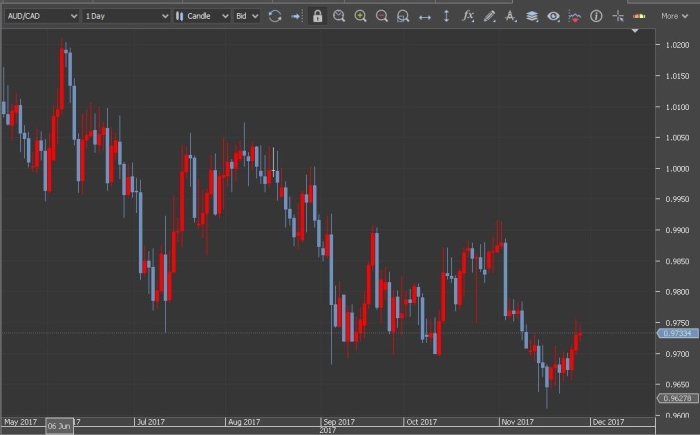Open the Bid price side dropdown
Image resolution: width=700 pixels, height=435 pixels.
pyautogui.click(x=247, y=16)
